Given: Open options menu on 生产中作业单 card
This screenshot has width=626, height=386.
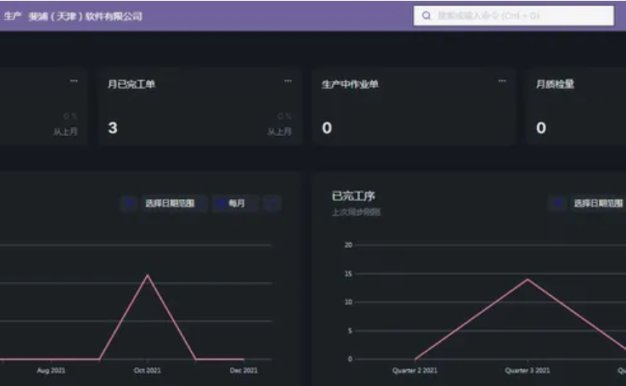Looking at the screenshot, I should tap(502, 81).
